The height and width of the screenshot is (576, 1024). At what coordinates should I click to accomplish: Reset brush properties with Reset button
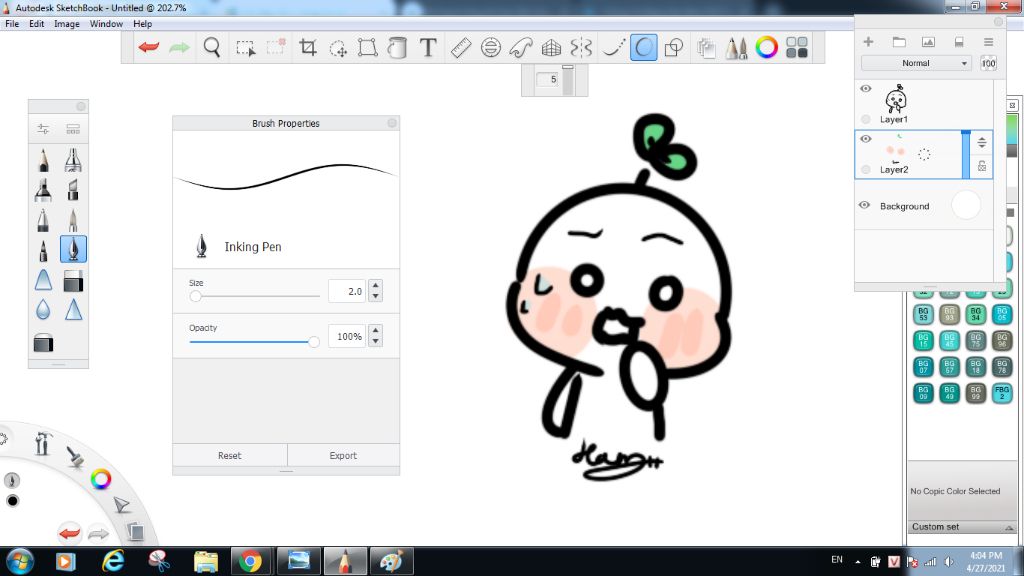[230, 455]
